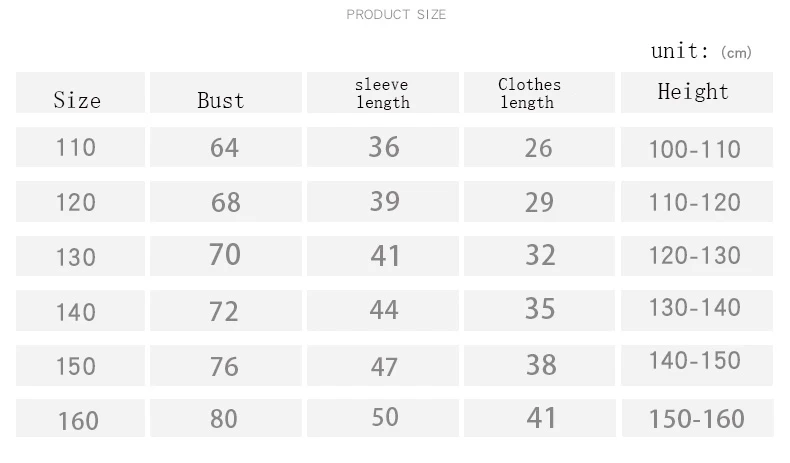Select size 110 row cell
The height and width of the screenshot is (463, 790).
(80, 147)
